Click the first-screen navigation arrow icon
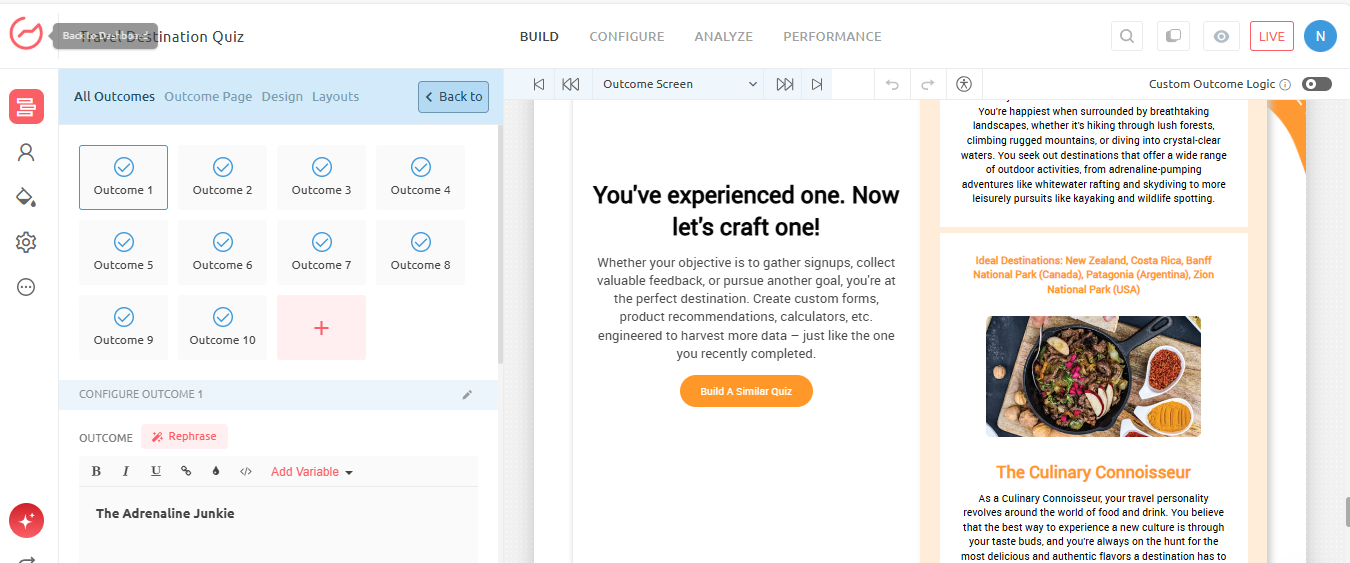The height and width of the screenshot is (563, 1350). click(539, 85)
